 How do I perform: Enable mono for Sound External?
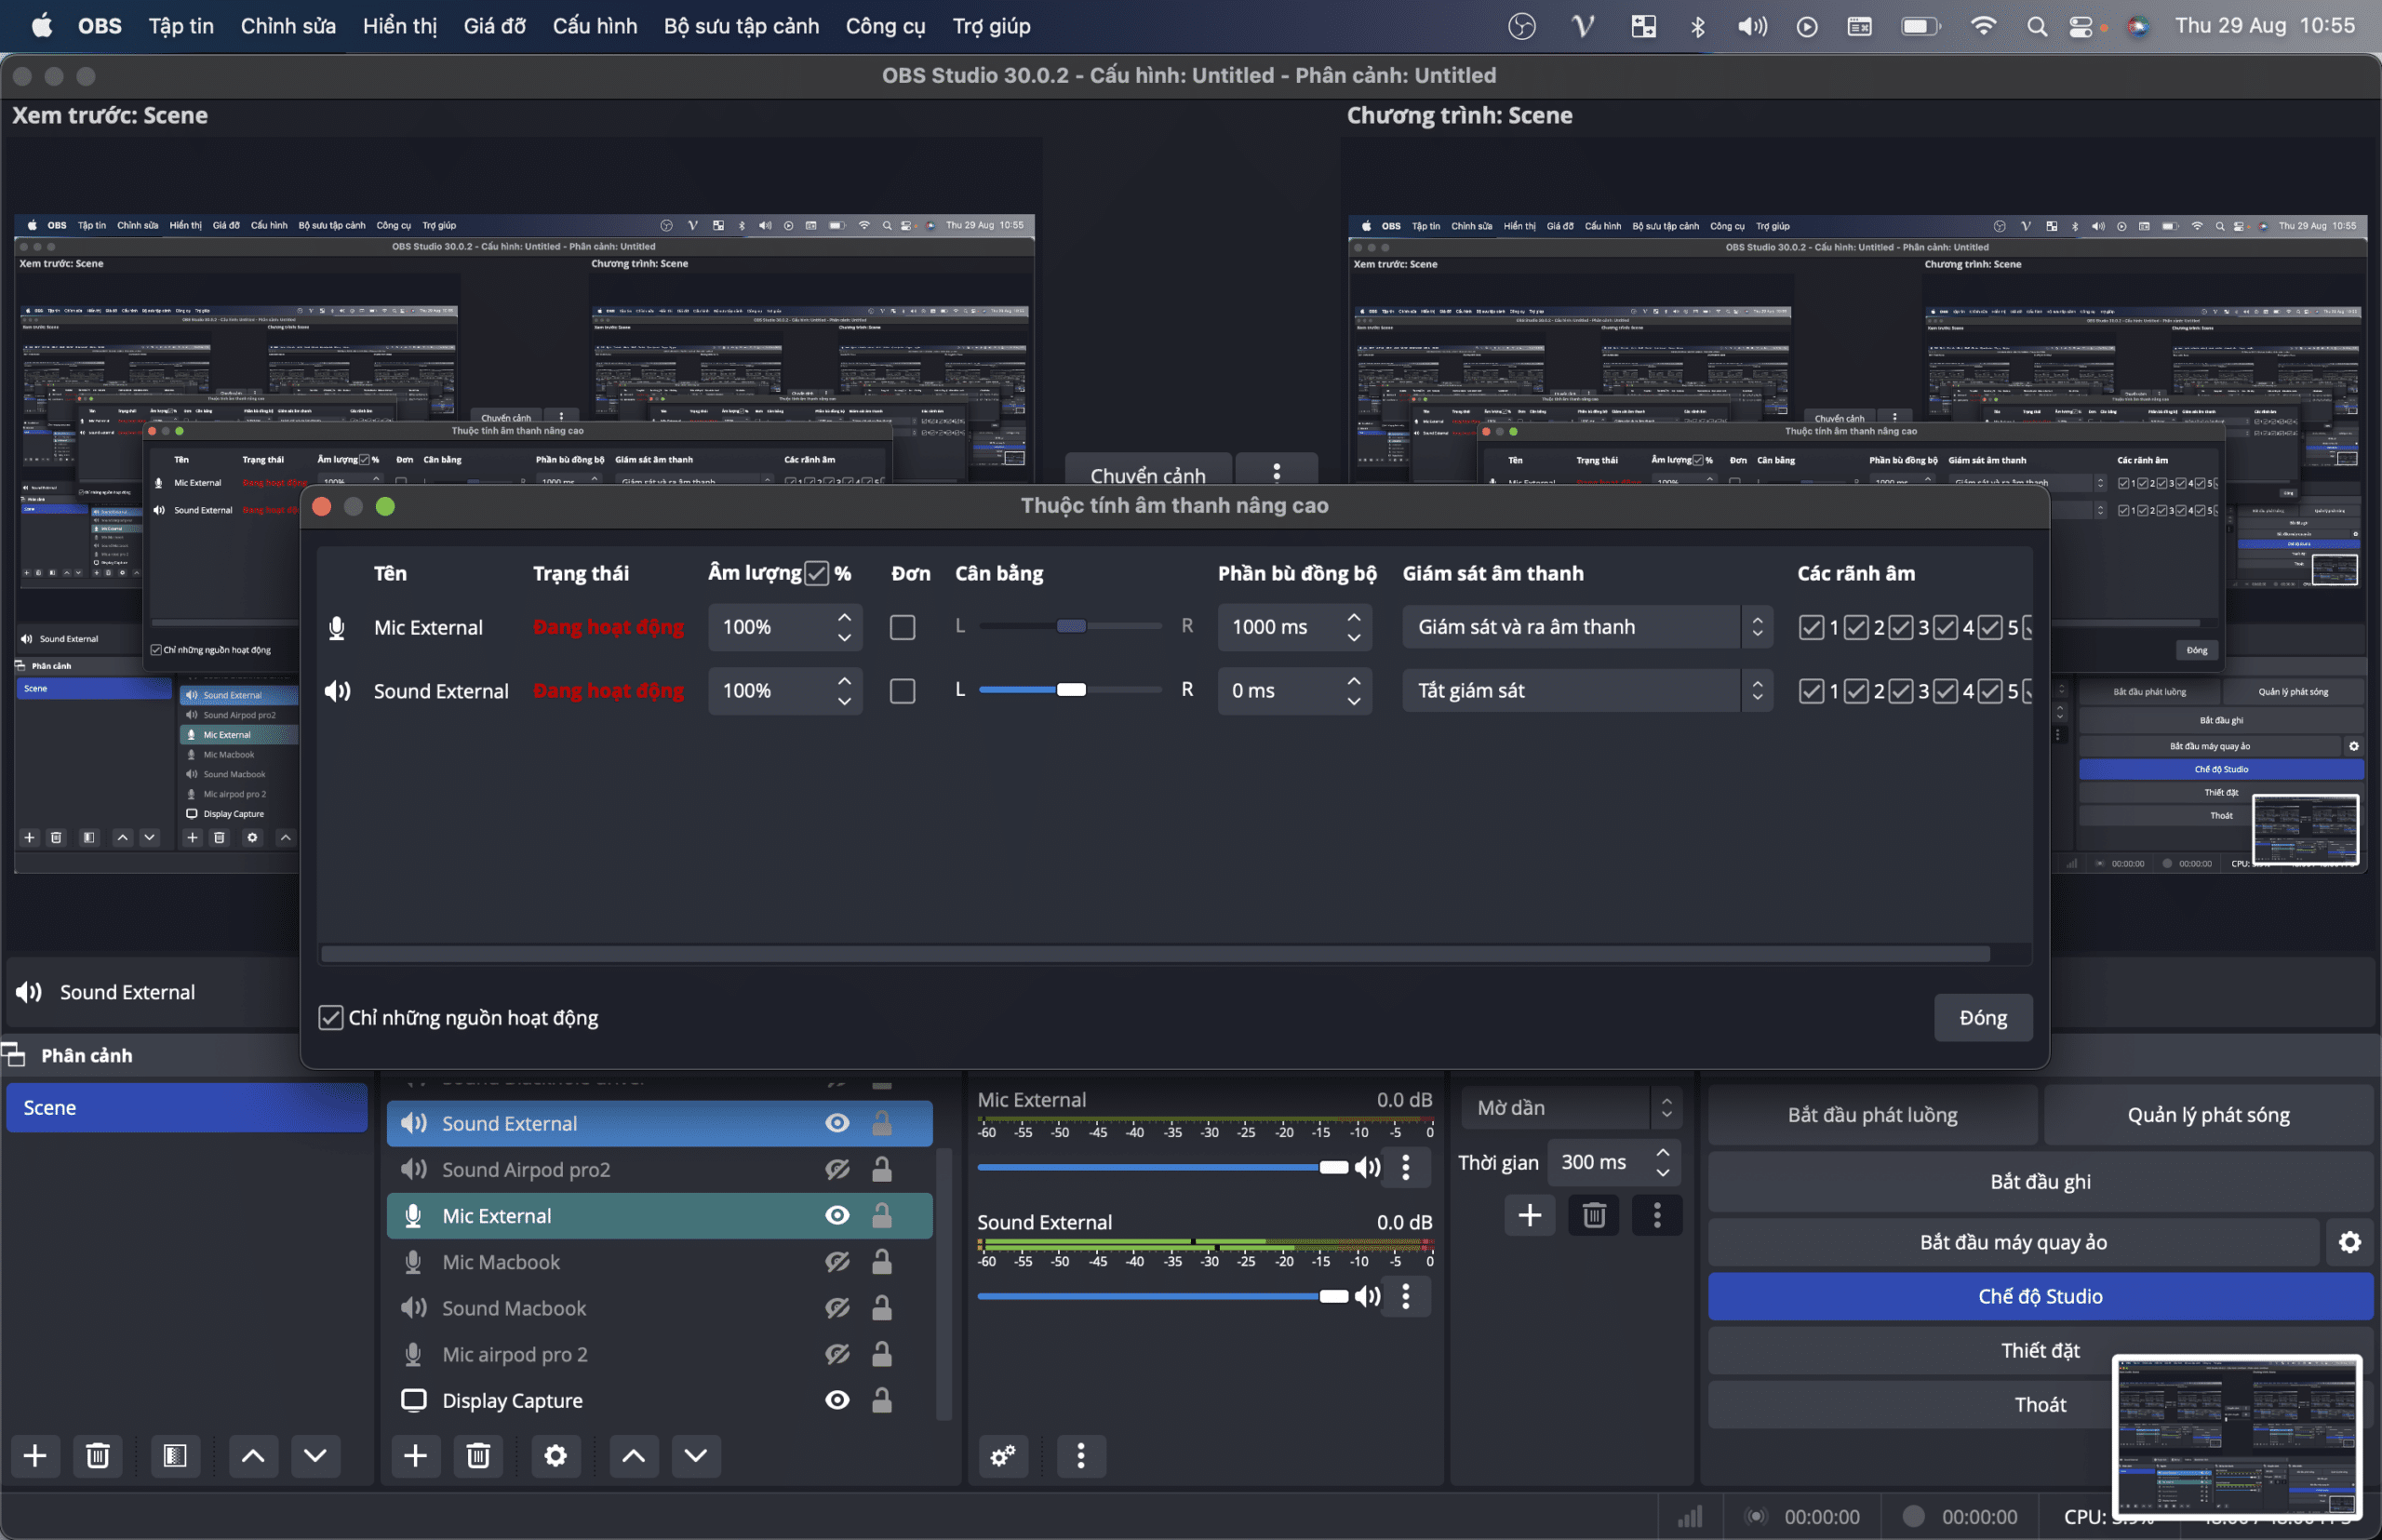tap(902, 691)
